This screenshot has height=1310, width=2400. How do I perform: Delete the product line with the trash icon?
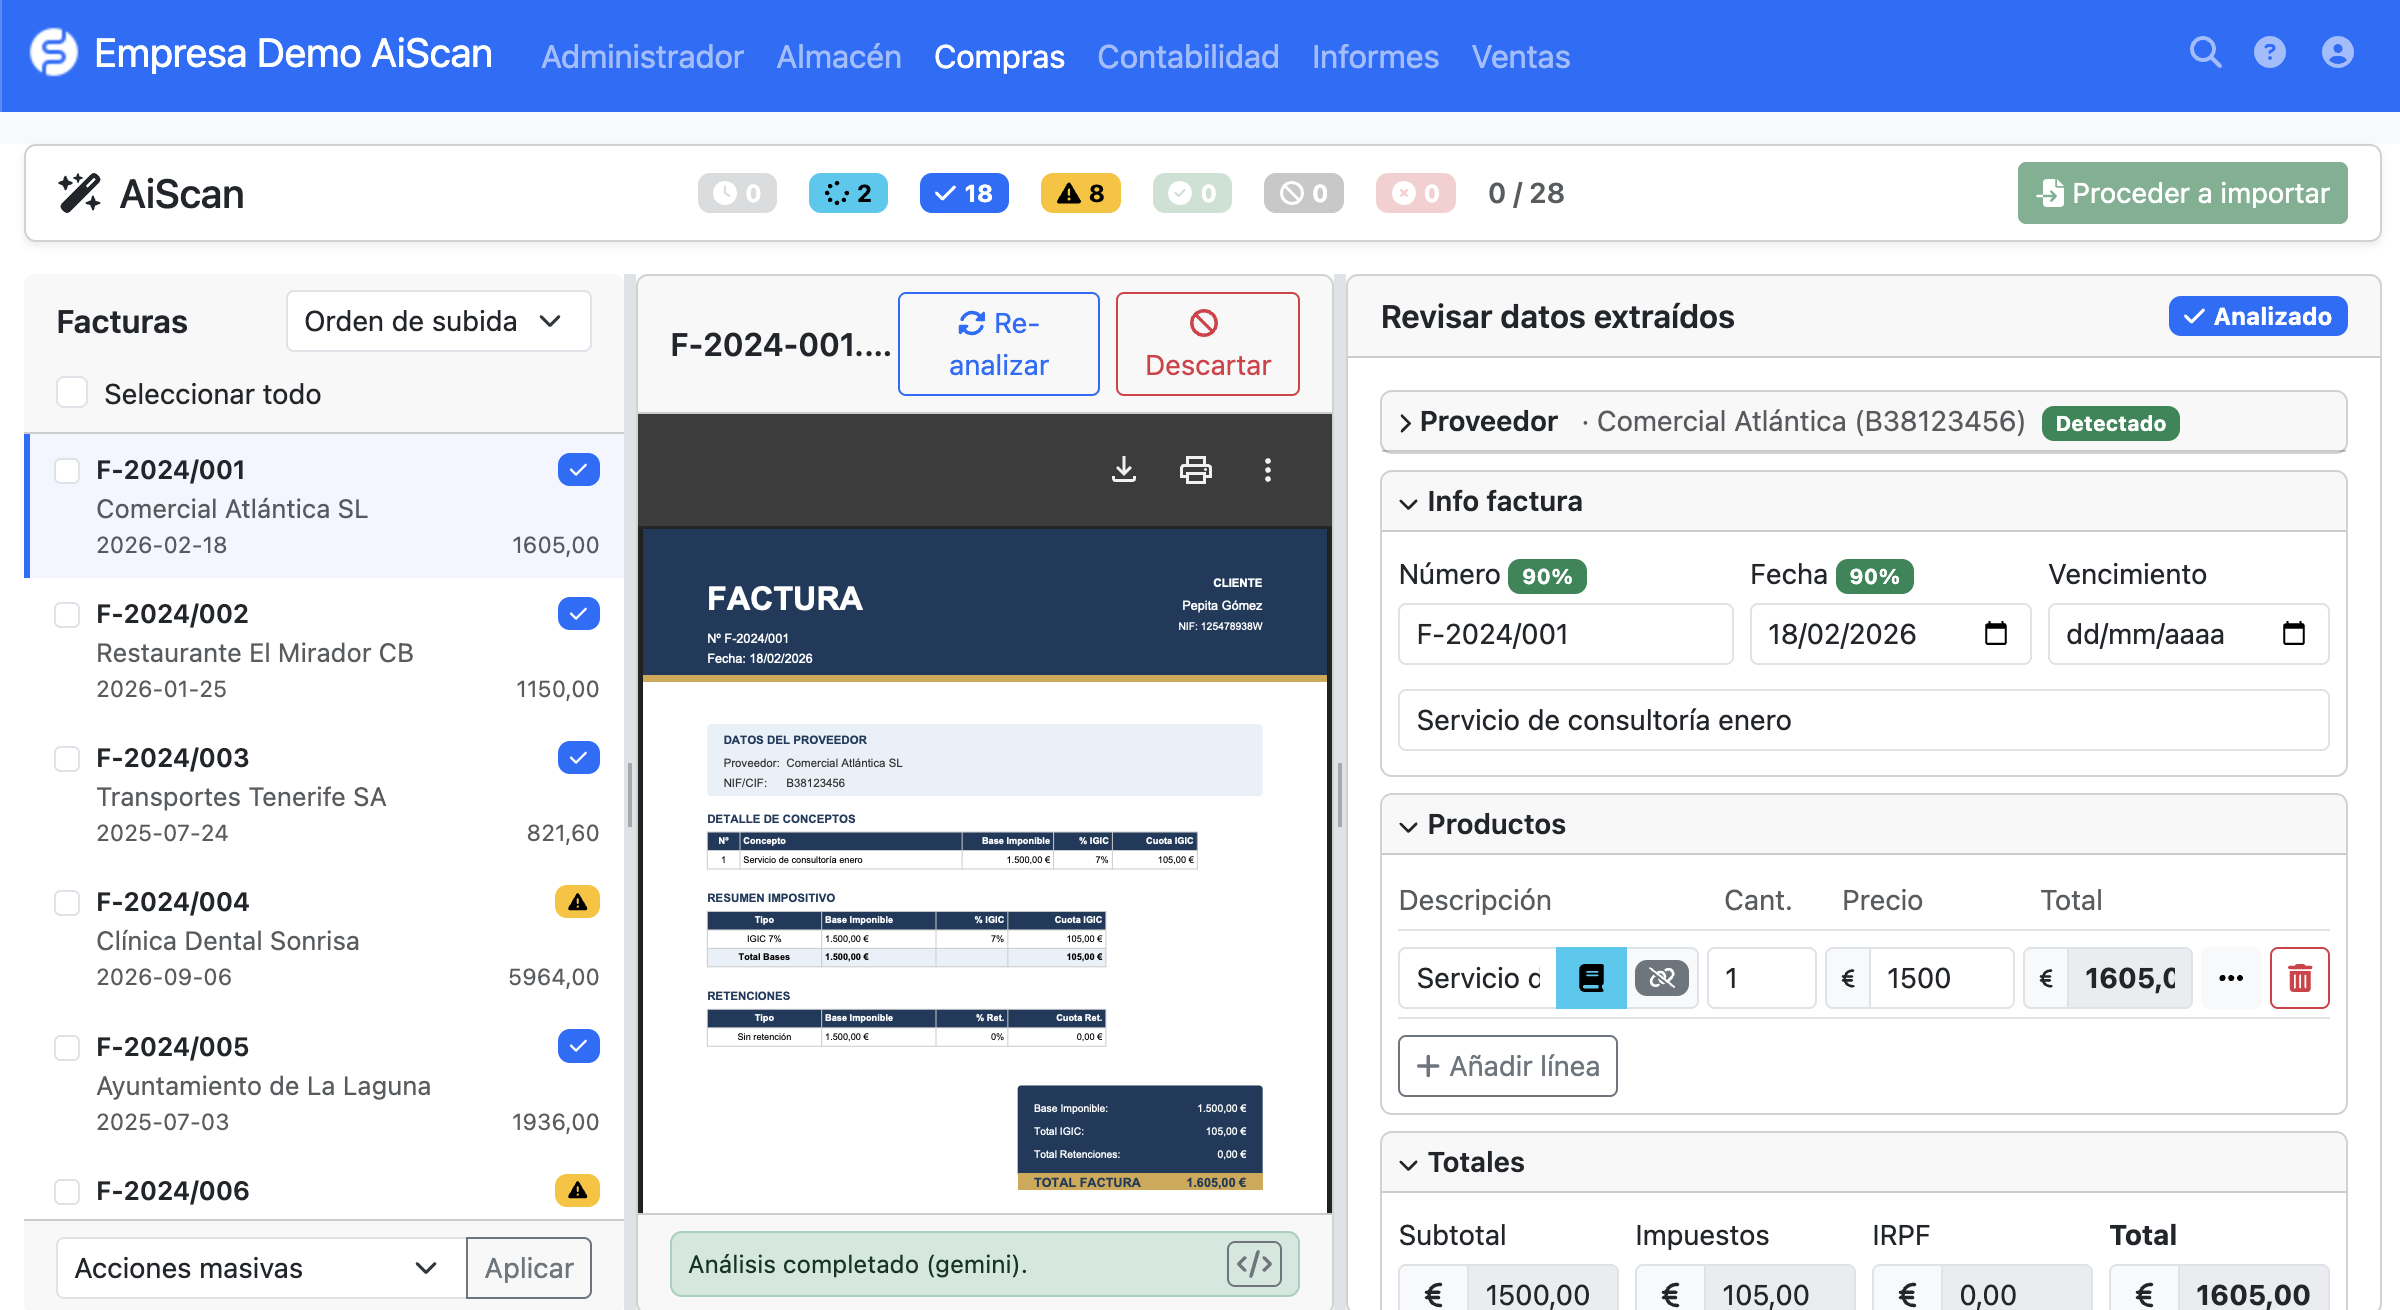(x=2299, y=978)
